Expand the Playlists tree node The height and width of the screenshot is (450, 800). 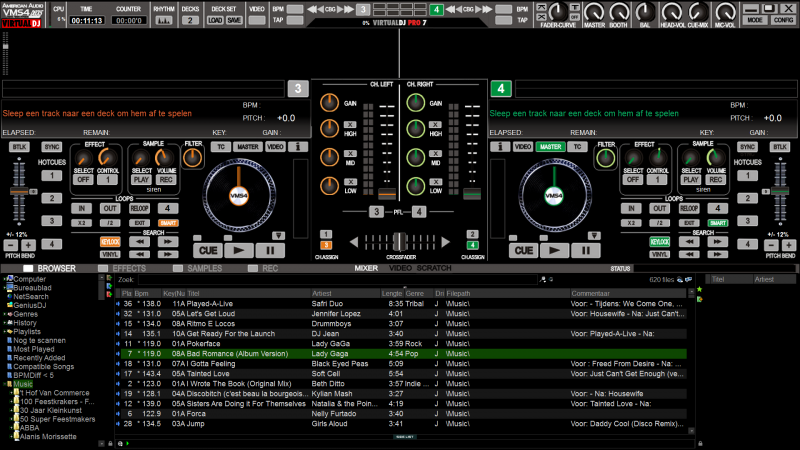coord(5,332)
